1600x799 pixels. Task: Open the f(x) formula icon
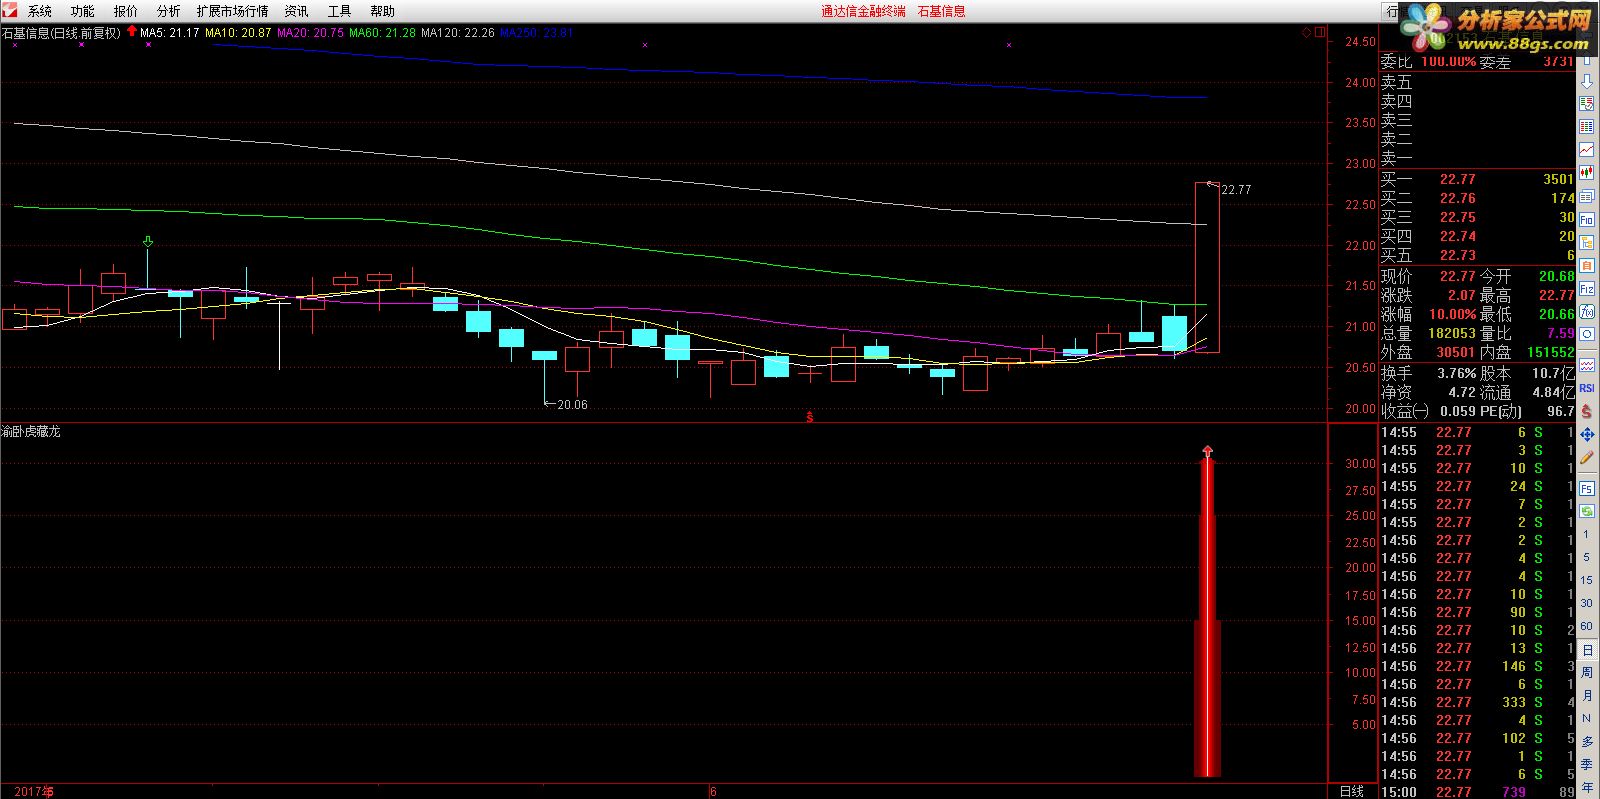(x=1587, y=311)
